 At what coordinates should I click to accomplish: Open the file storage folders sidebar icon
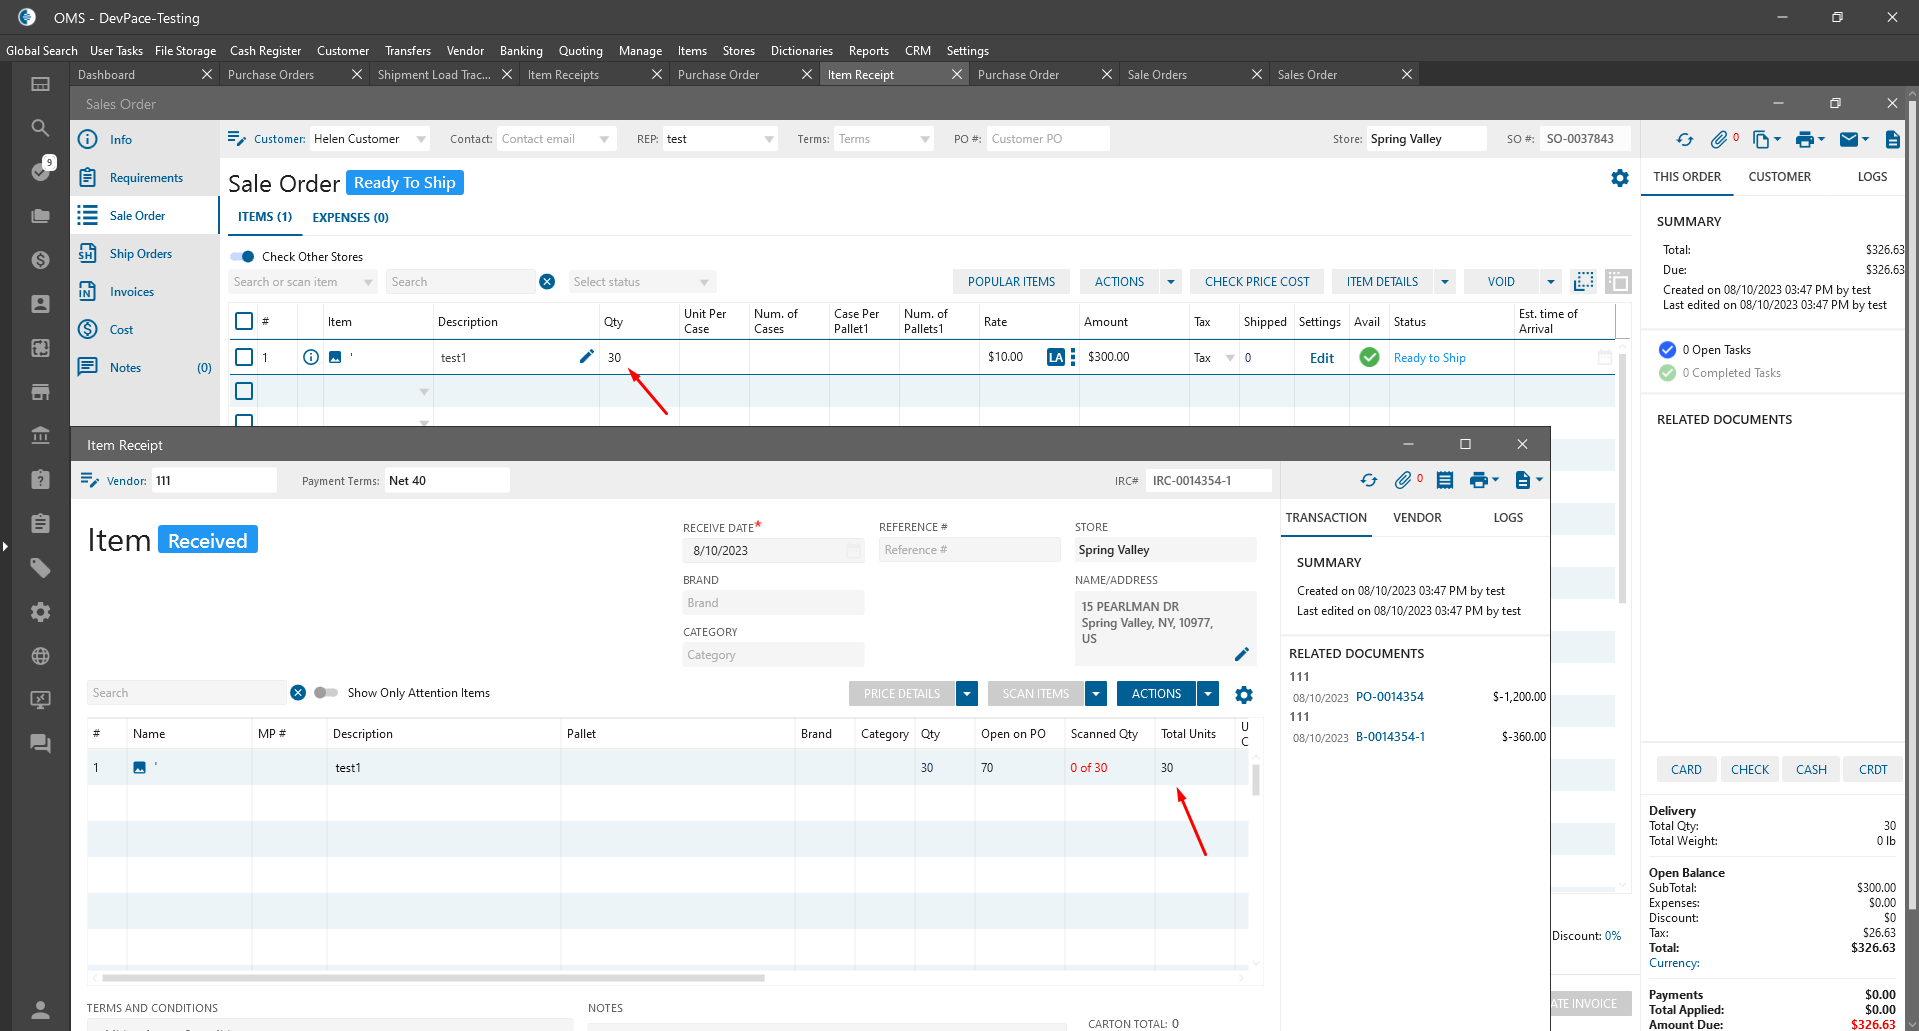tap(40, 216)
